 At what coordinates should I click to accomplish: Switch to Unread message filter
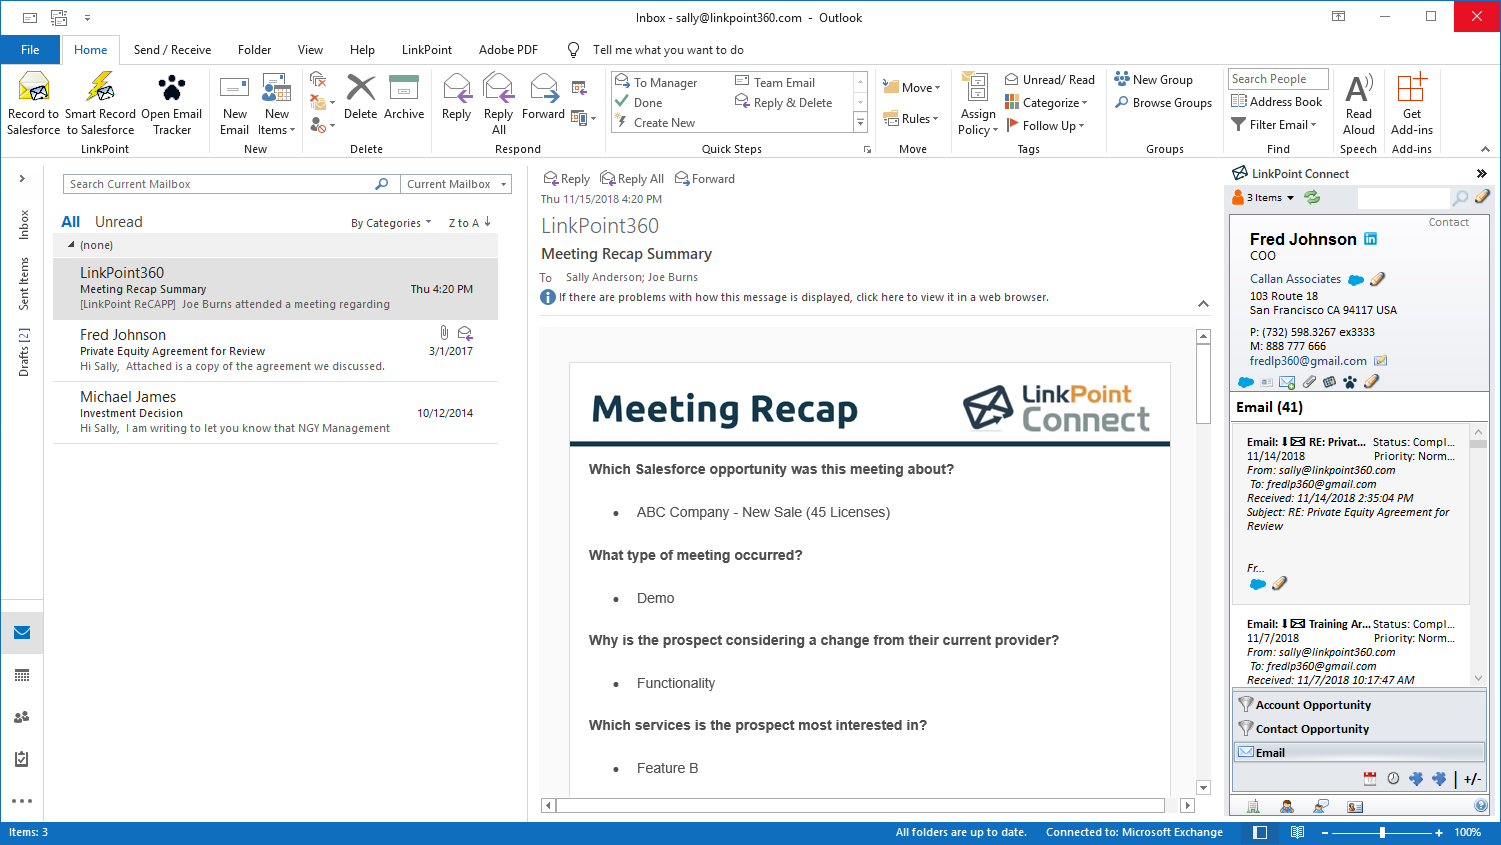coord(118,222)
